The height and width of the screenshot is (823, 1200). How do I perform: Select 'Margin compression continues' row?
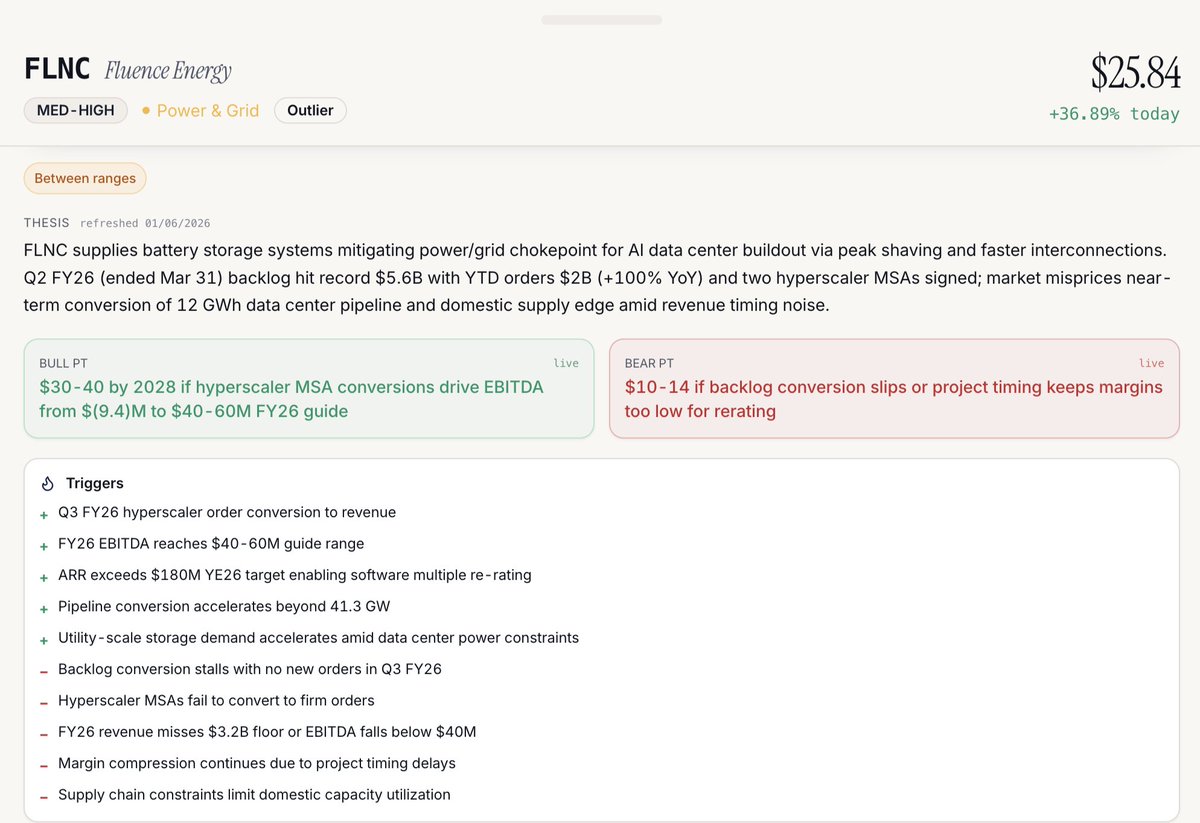[257, 764]
